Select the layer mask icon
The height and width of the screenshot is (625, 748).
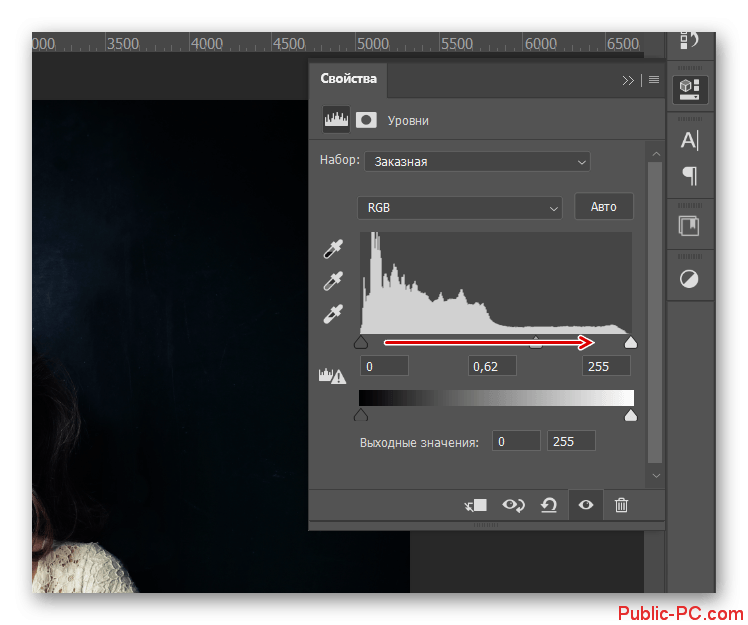[x=366, y=120]
